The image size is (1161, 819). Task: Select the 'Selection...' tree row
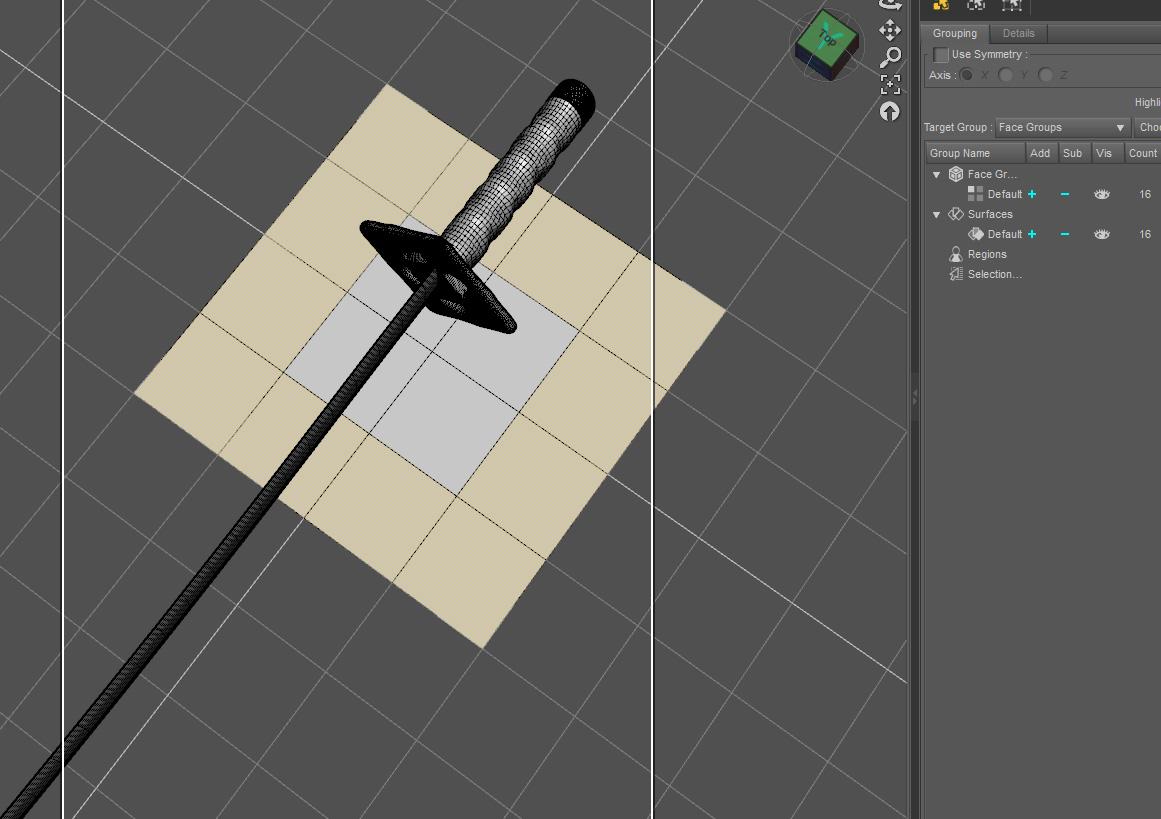click(x=994, y=274)
